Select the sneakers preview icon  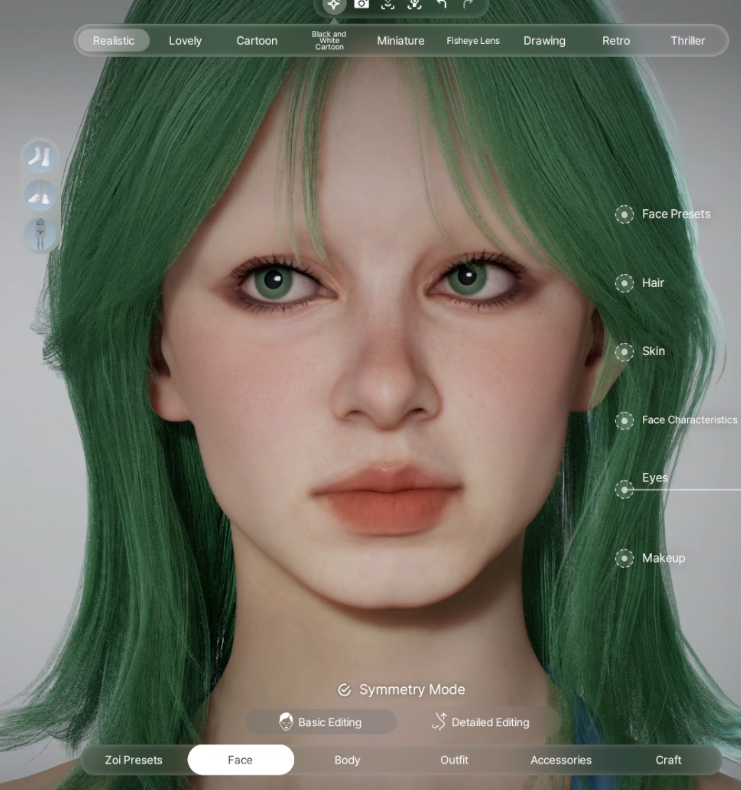pyautogui.click(x=40, y=195)
